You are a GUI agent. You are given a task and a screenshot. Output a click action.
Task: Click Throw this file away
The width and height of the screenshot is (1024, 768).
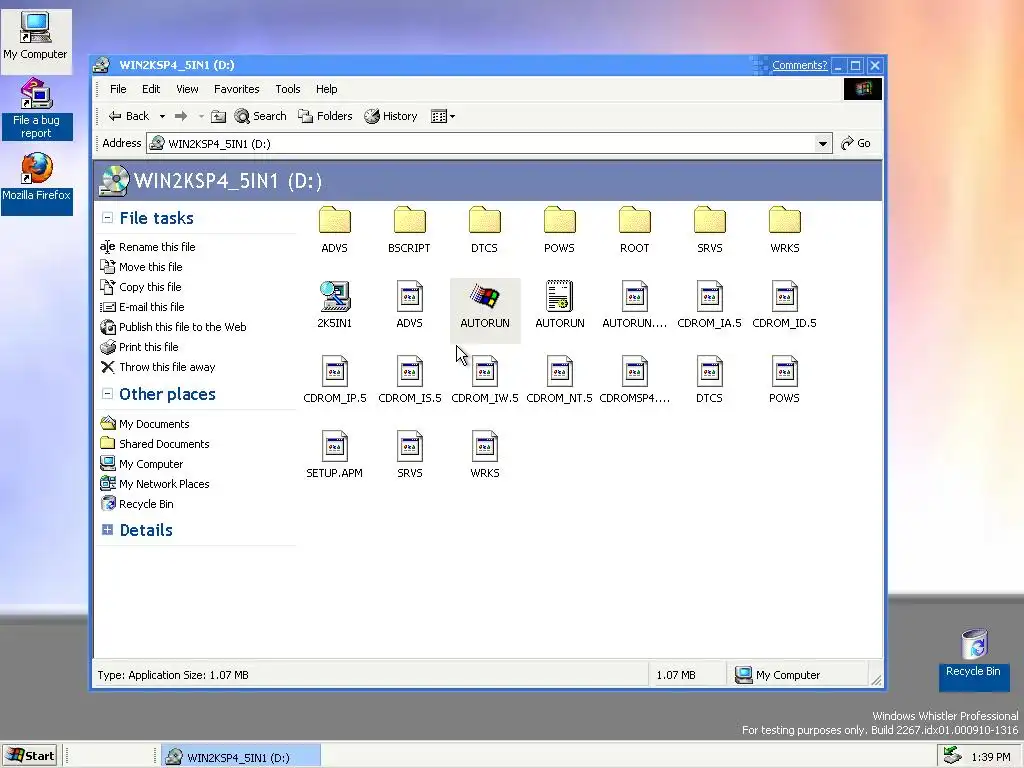click(x=157, y=367)
